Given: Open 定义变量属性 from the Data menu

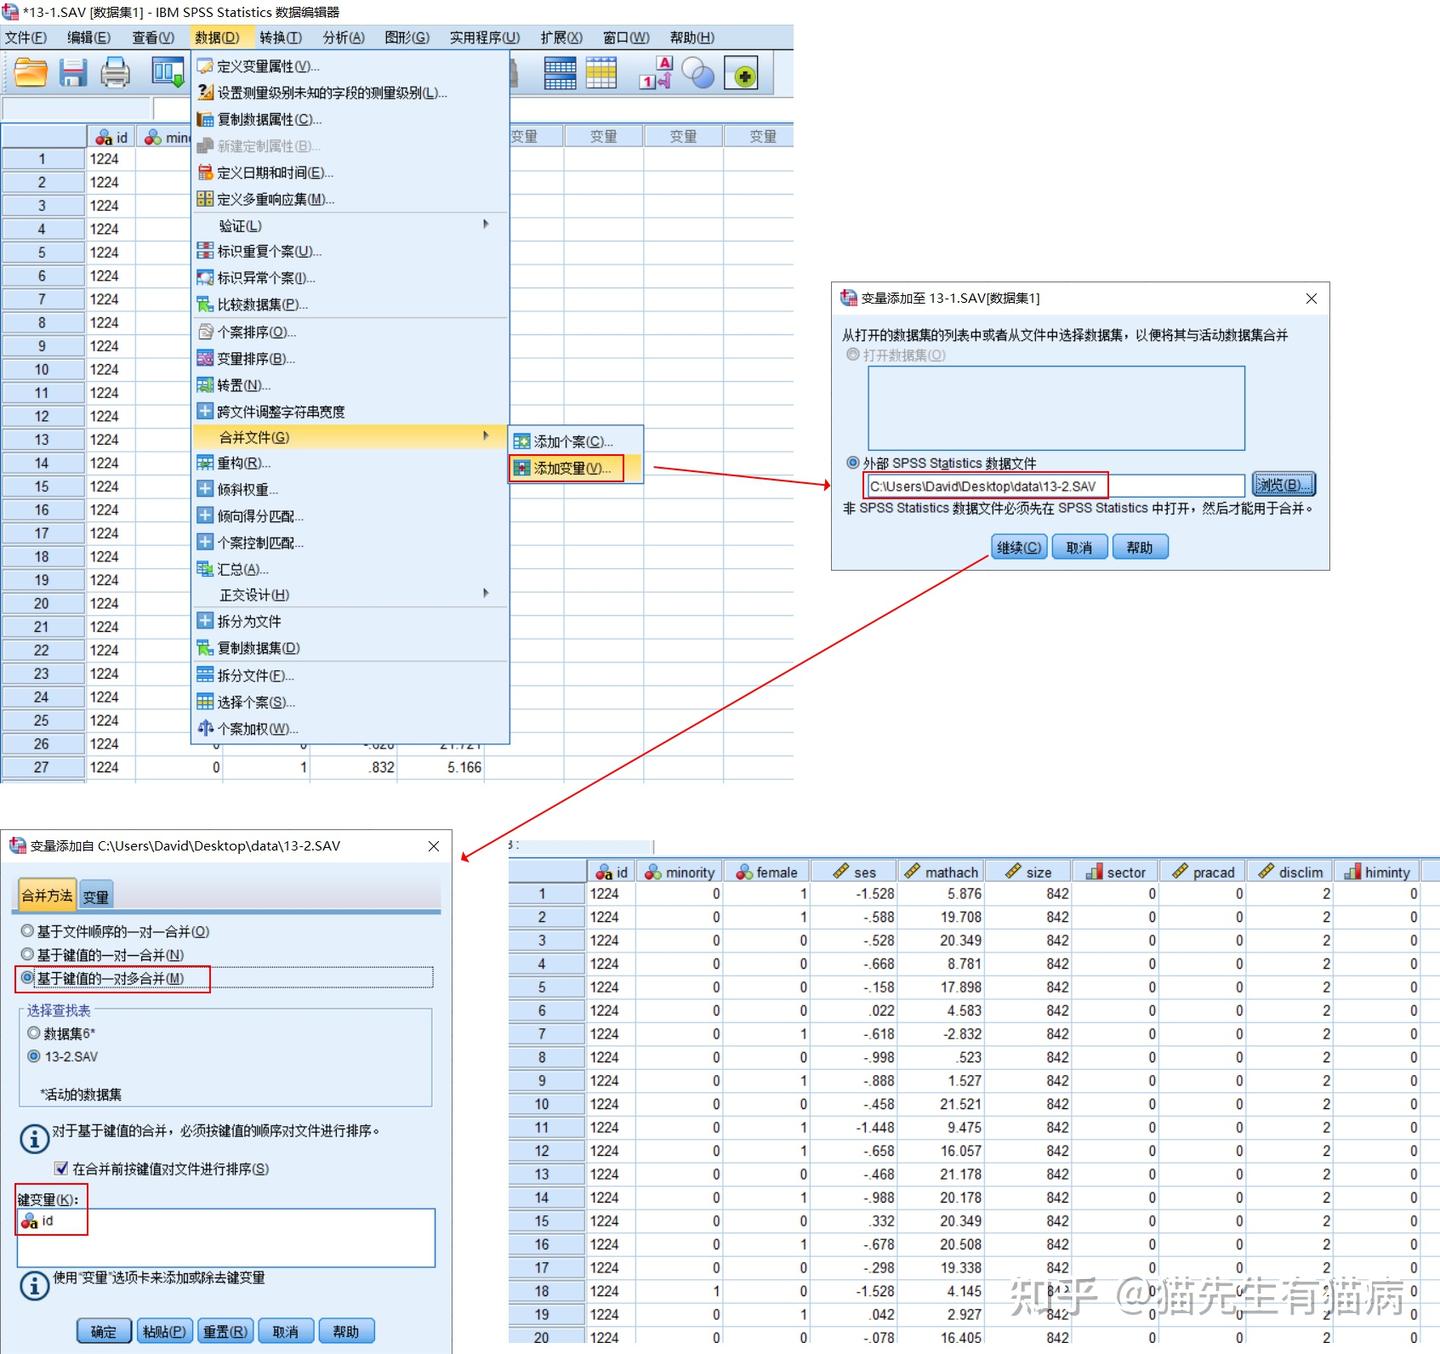Looking at the screenshot, I should coord(262,66).
